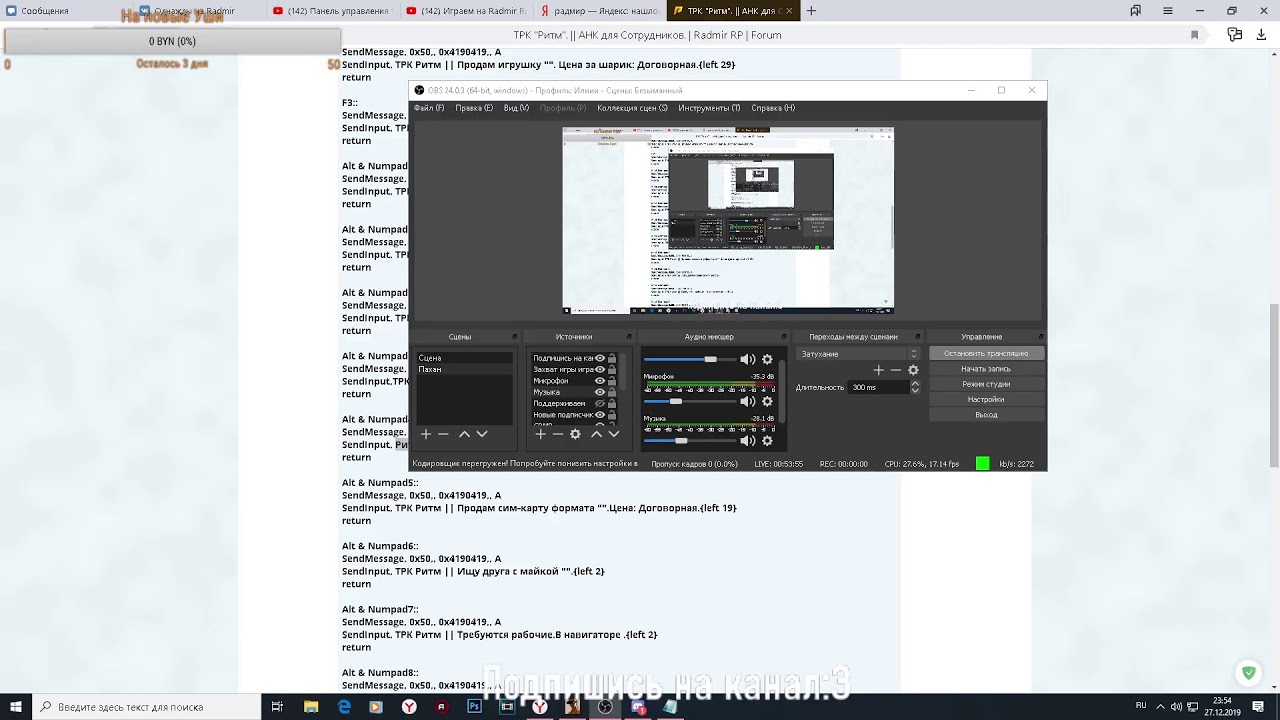Add a new scene in Сцены panel

[x=426, y=434]
